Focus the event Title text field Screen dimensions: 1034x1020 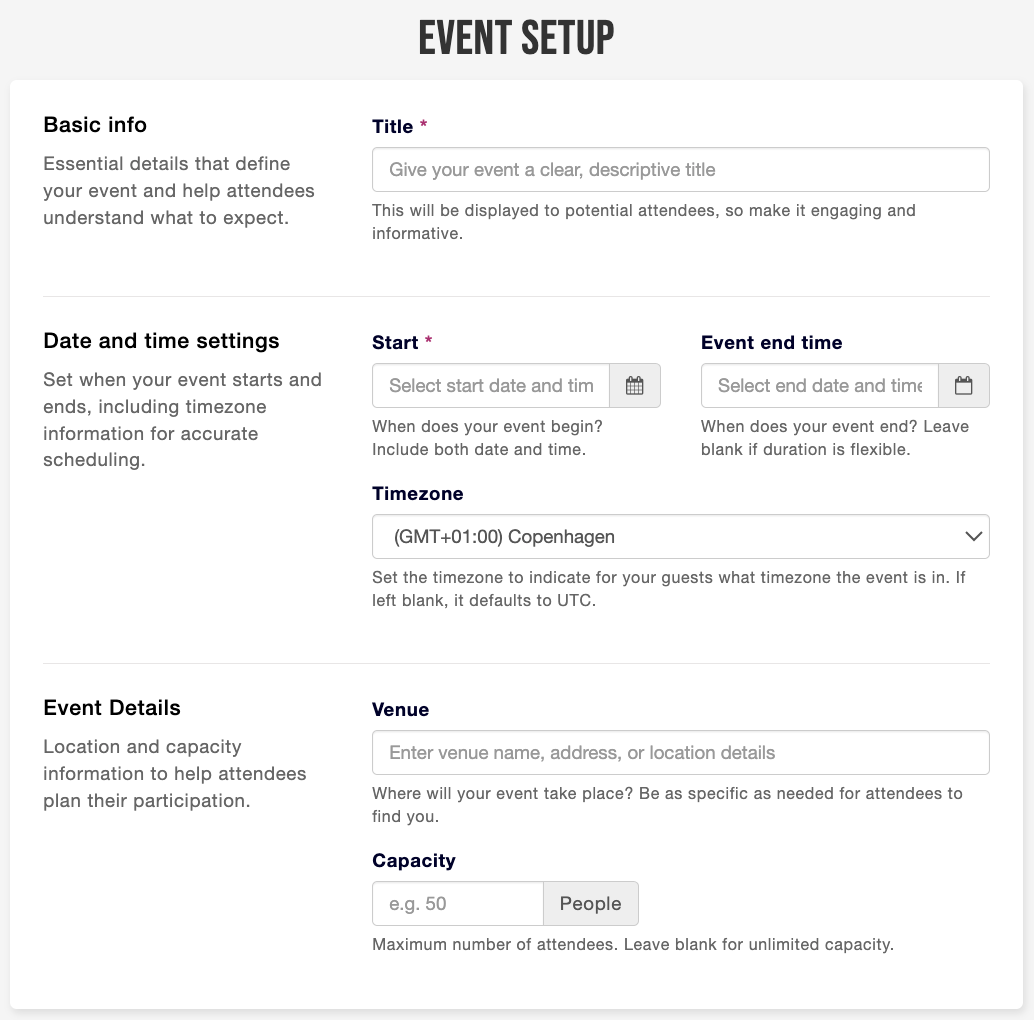point(681,169)
